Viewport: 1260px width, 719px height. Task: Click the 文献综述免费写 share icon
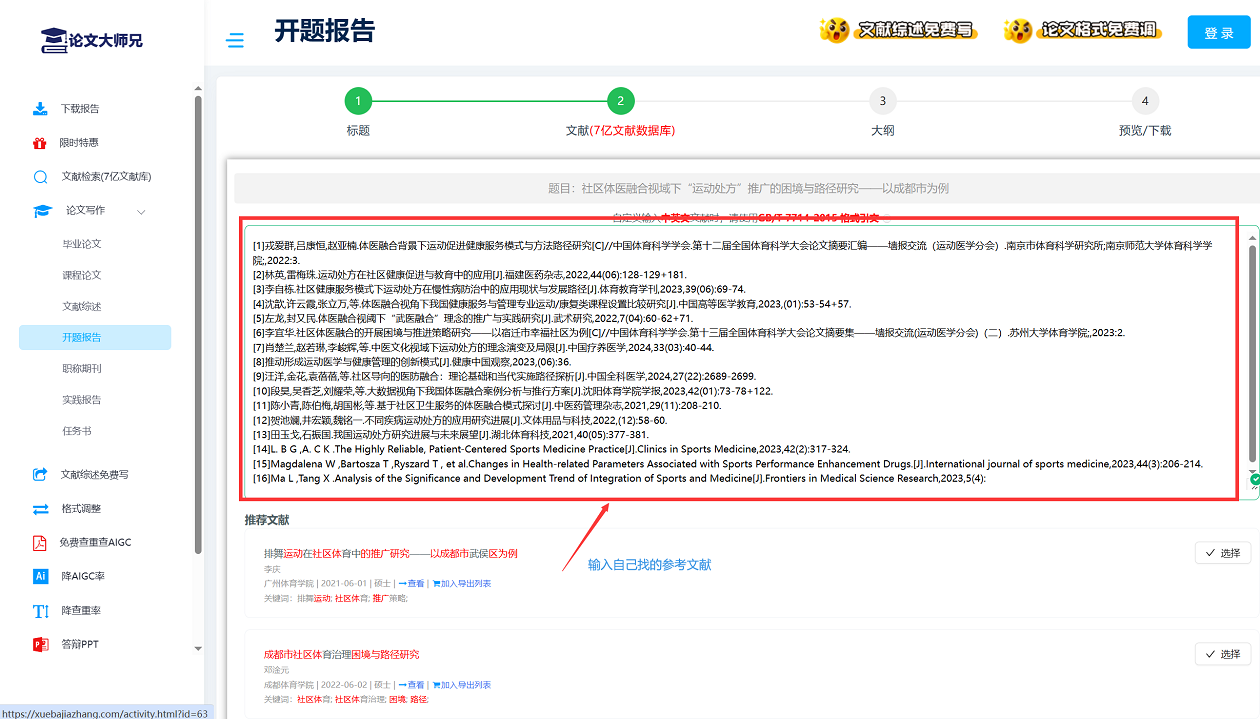[41, 475]
